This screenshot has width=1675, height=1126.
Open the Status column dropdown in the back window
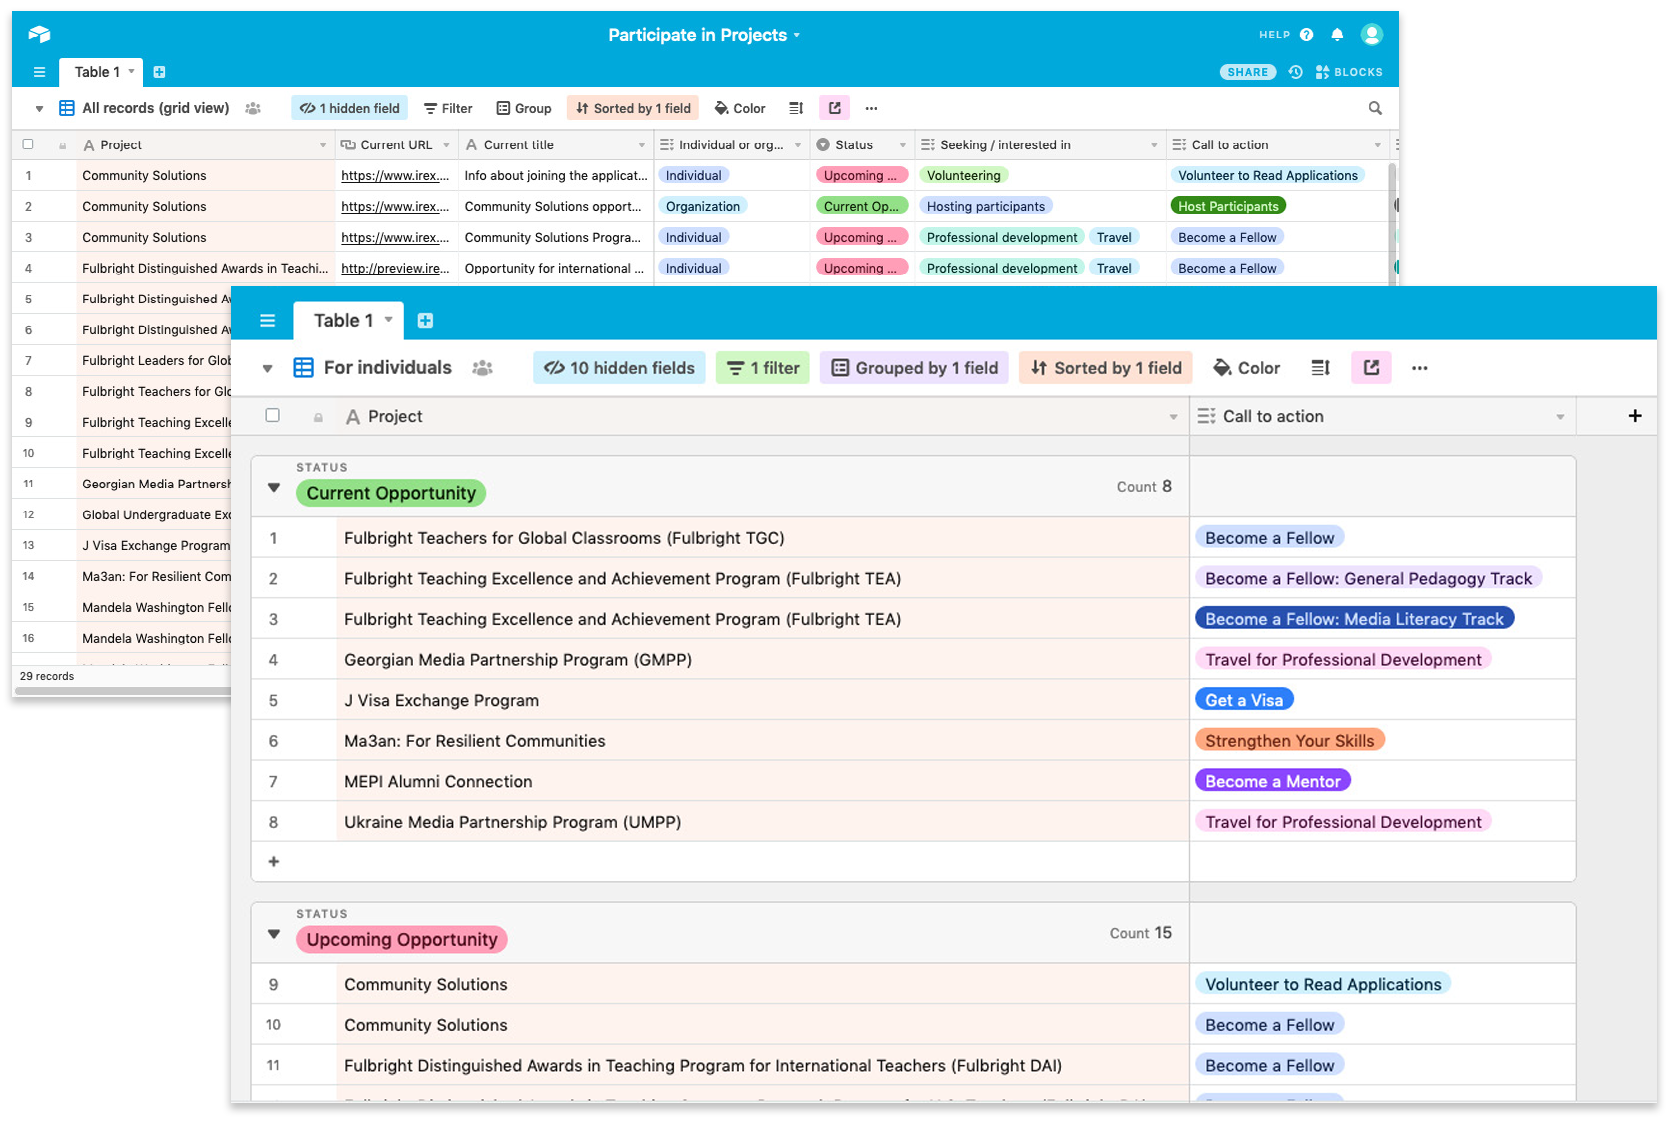(902, 145)
